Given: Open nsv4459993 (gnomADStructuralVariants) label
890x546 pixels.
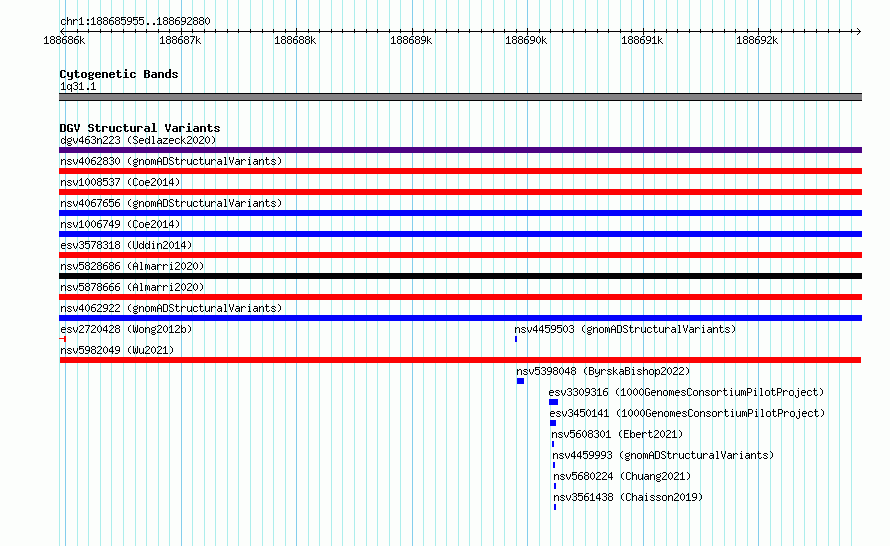Looking at the screenshot, I should [663, 455].
